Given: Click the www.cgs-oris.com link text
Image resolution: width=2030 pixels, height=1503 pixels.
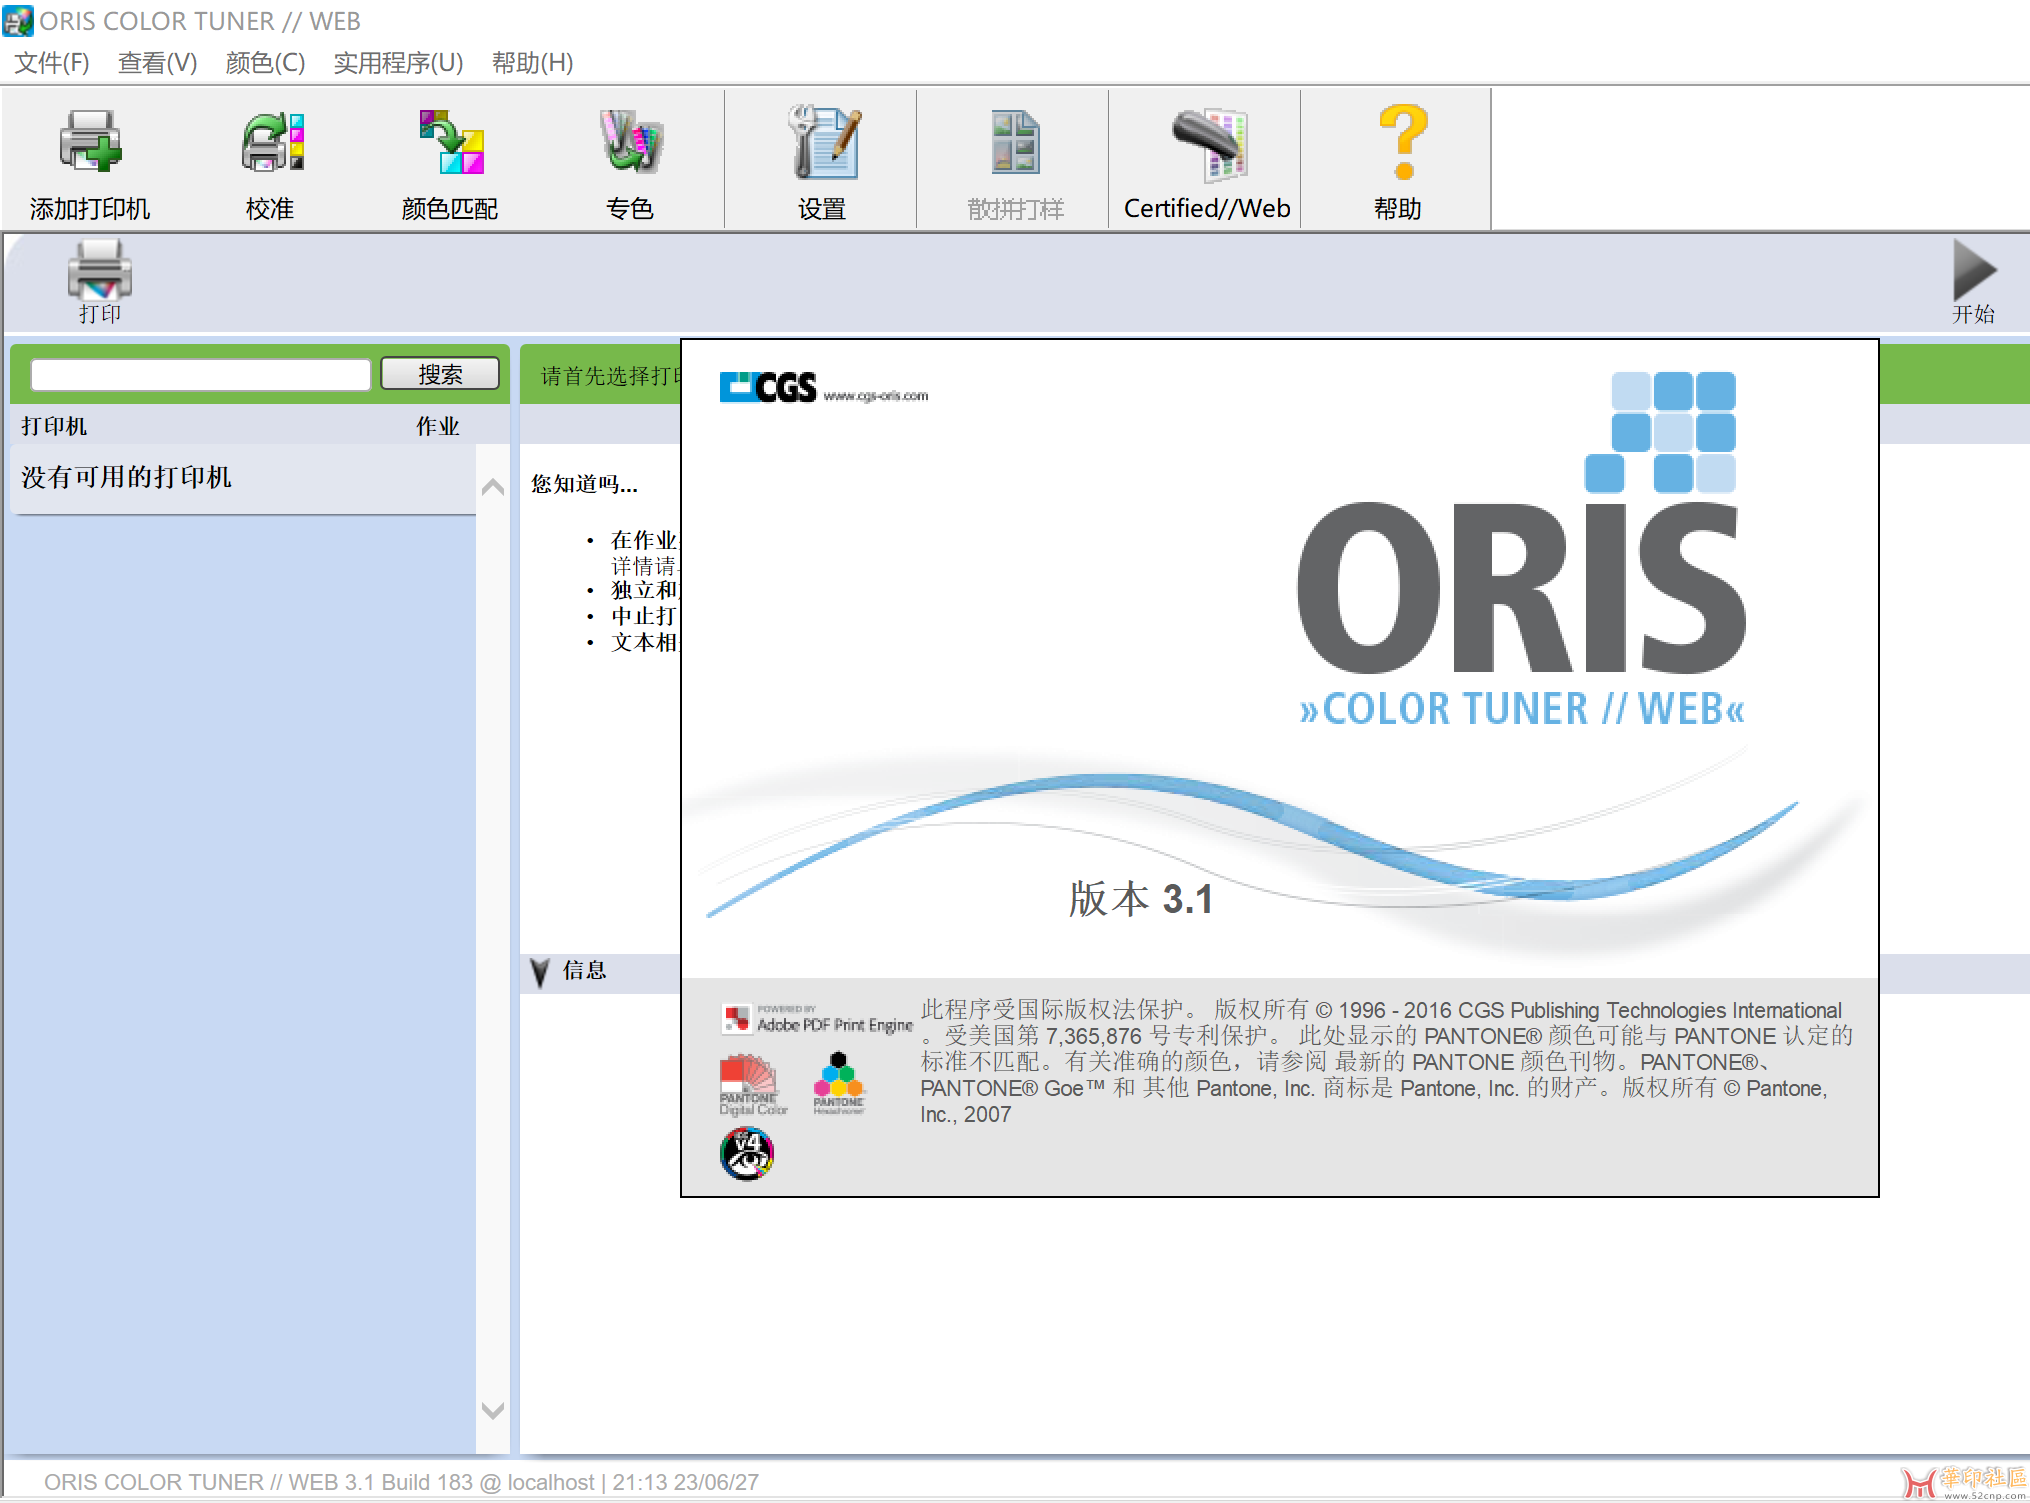Looking at the screenshot, I should pos(876,396).
